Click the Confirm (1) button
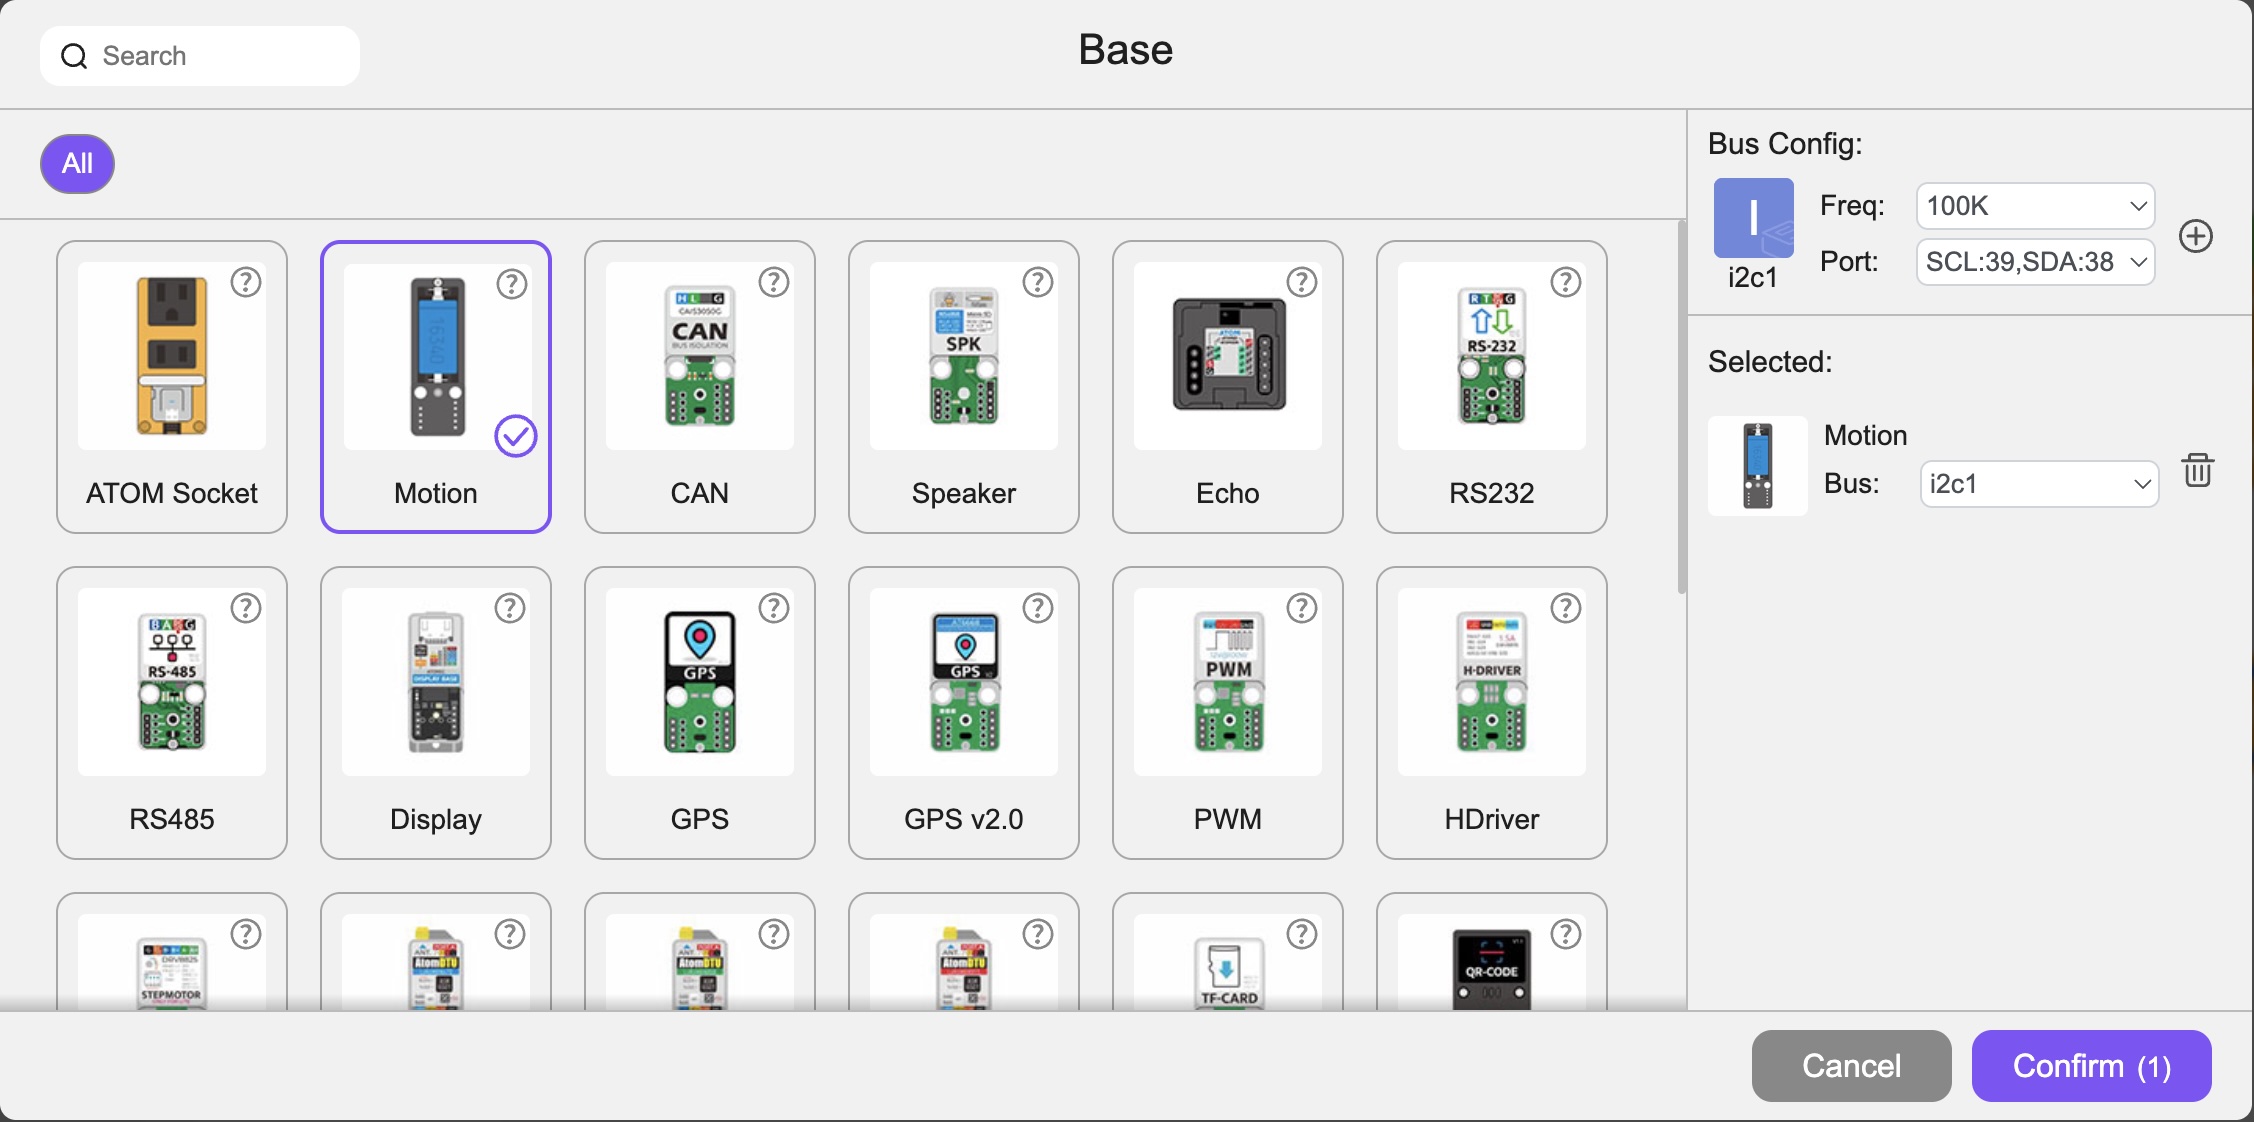This screenshot has height=1122, width=2254. (x=2091, y=1066)
